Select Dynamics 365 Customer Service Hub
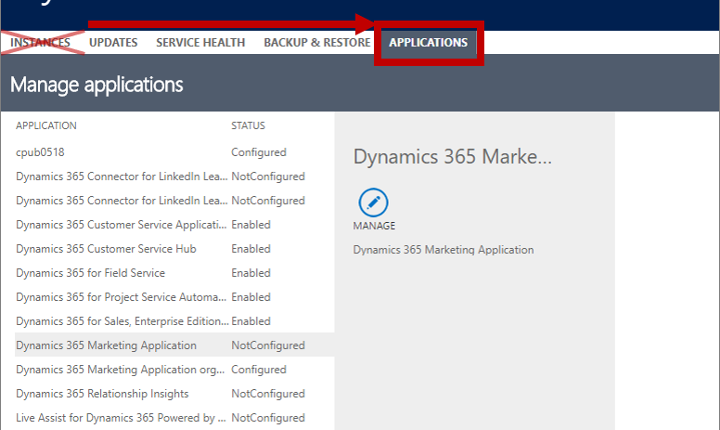 [x=120, y=249]
